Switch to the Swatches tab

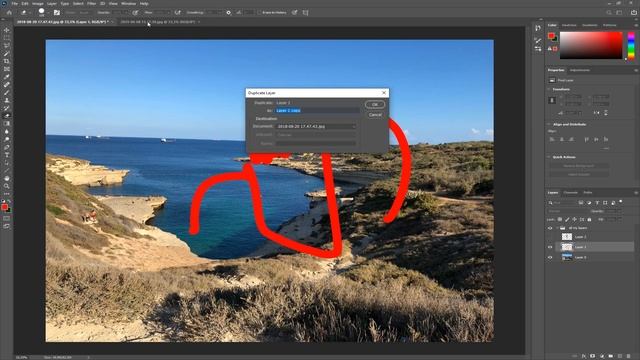(x=569, y=25)
